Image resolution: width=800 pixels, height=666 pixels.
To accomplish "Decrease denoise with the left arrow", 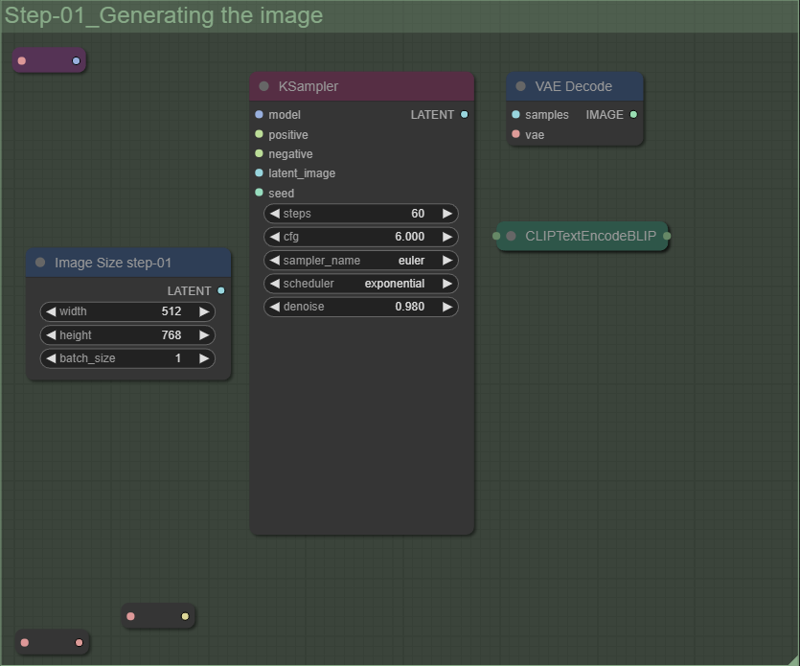I will pyautogui.click(x=274, y=307).
